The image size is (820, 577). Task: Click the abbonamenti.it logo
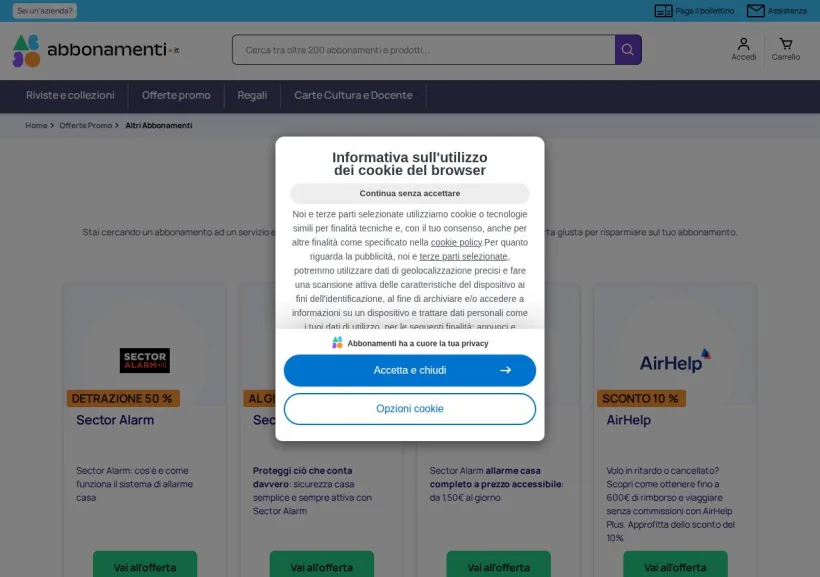pos(96,51)
